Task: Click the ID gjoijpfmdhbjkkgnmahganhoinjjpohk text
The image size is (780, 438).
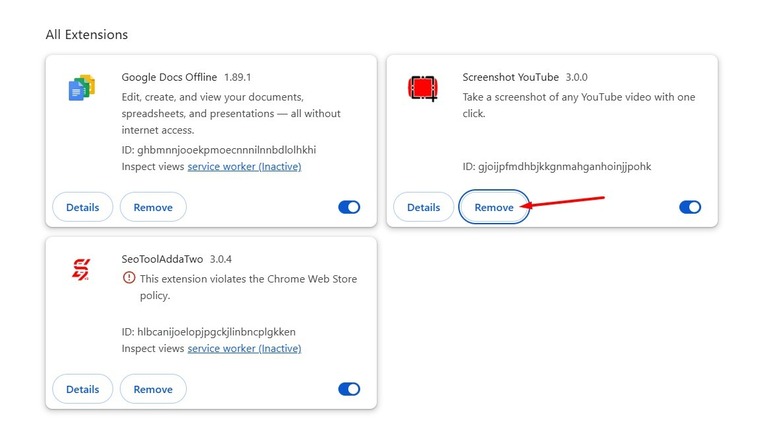Action: 557,167
